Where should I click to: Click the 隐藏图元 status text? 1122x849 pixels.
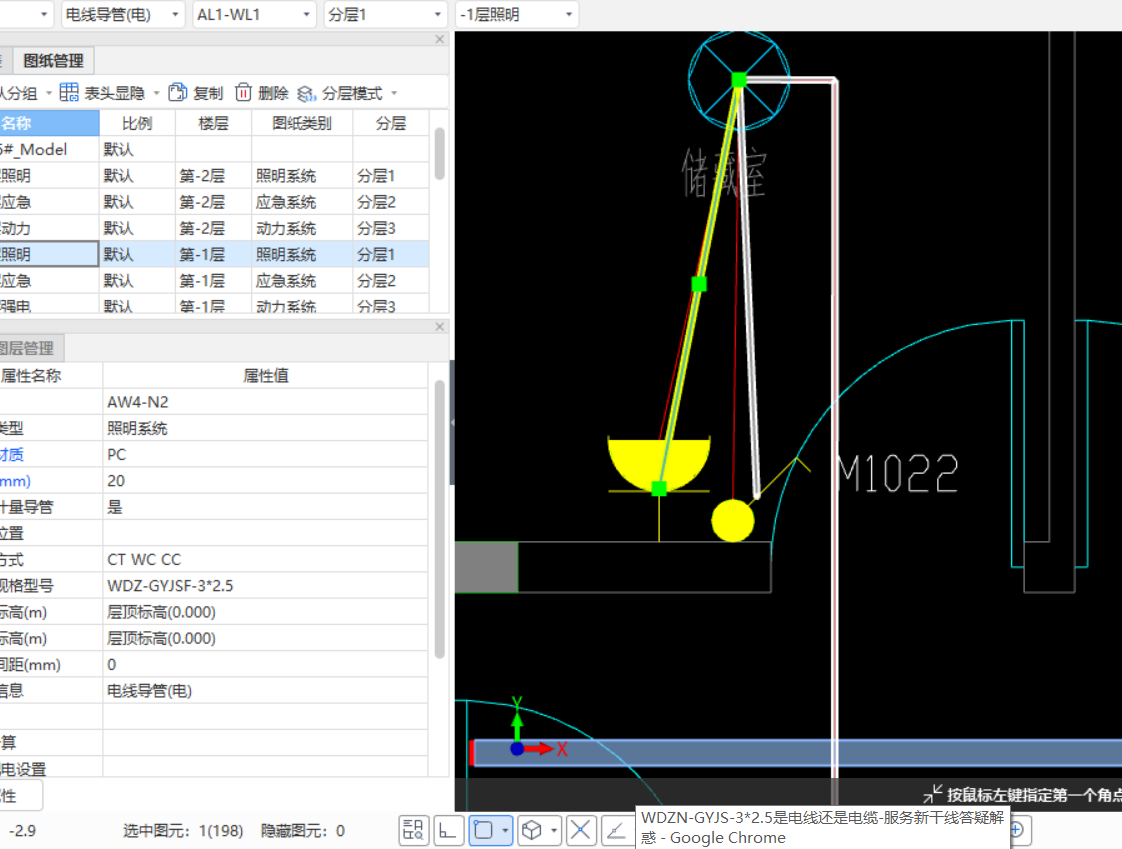coord(303,831)
